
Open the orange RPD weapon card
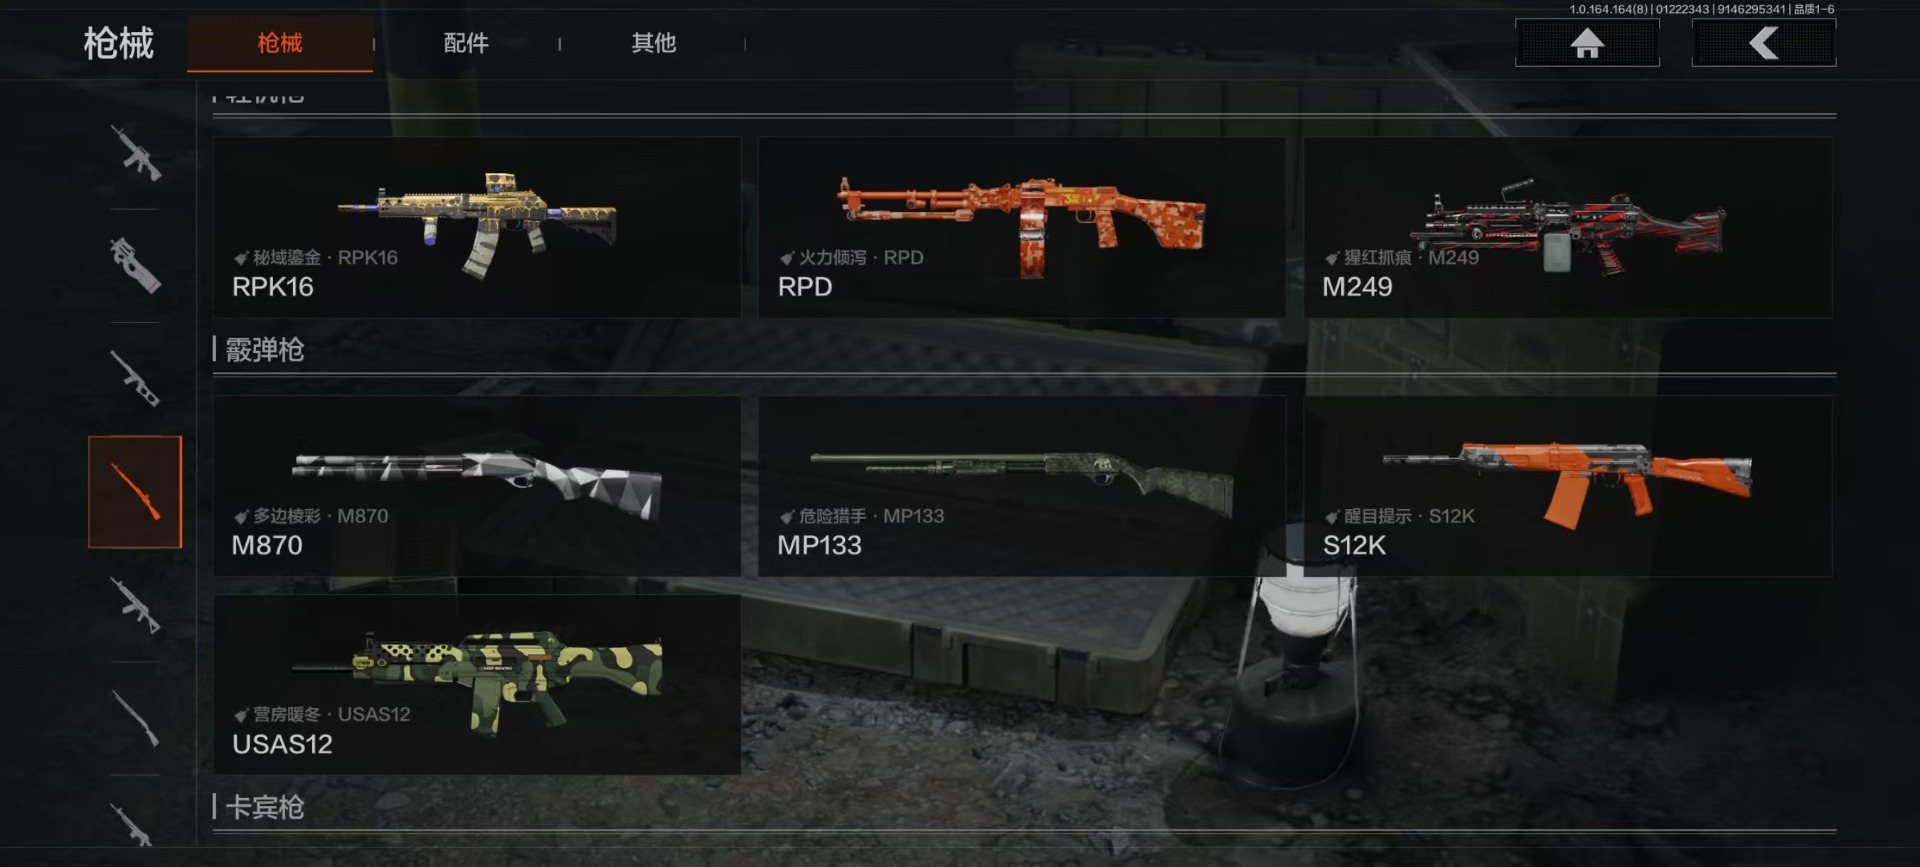[1022, 228]
